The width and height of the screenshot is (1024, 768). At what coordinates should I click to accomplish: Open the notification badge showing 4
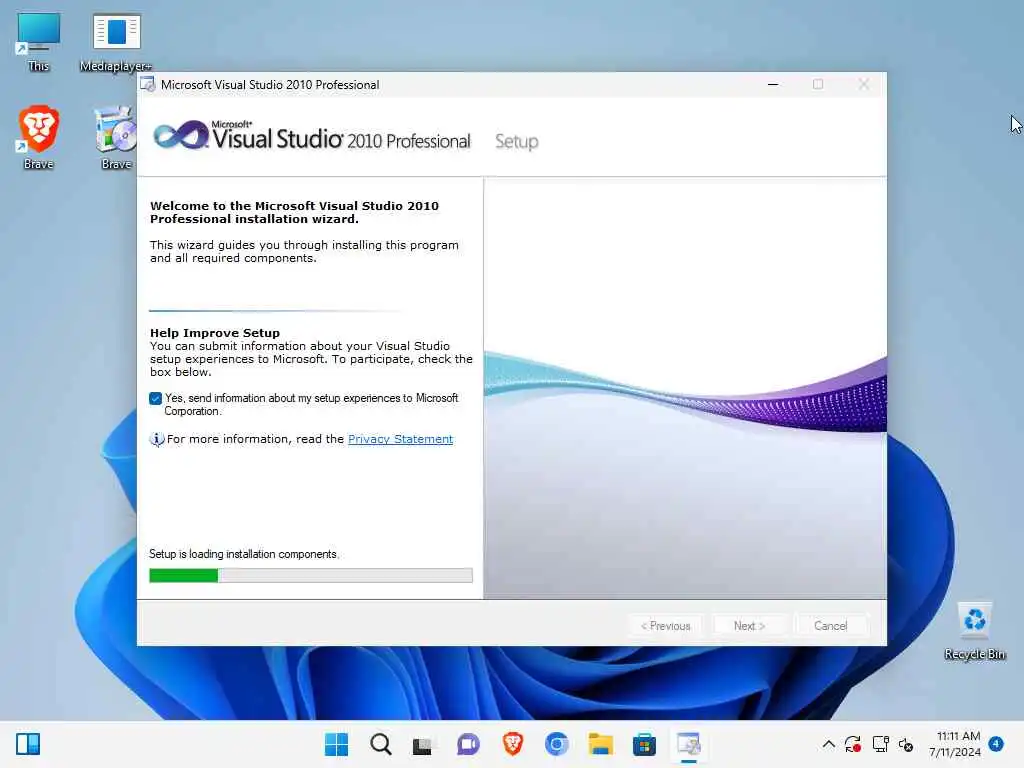996,744
